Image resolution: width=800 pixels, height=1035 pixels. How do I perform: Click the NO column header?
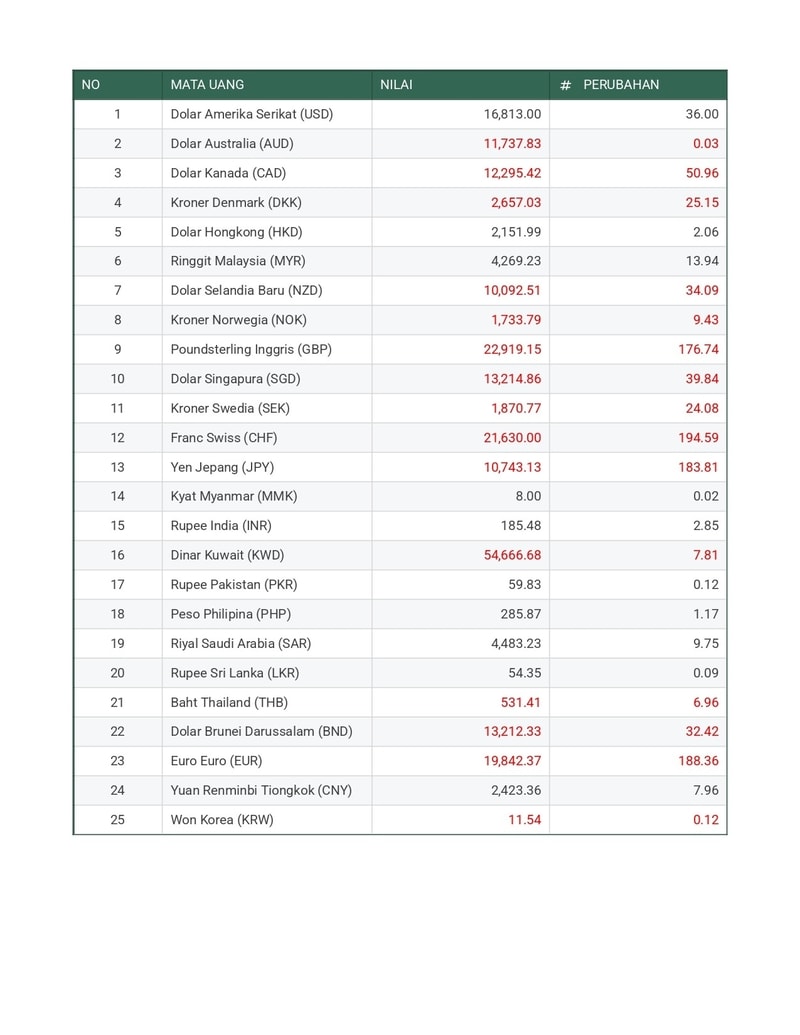coord(91,85)
